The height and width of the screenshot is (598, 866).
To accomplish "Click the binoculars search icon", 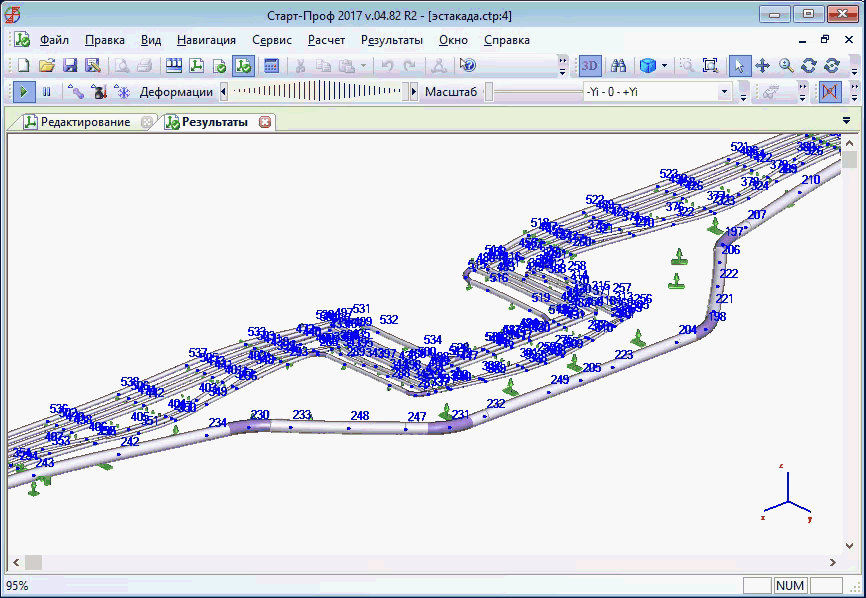I will (619, 65).
